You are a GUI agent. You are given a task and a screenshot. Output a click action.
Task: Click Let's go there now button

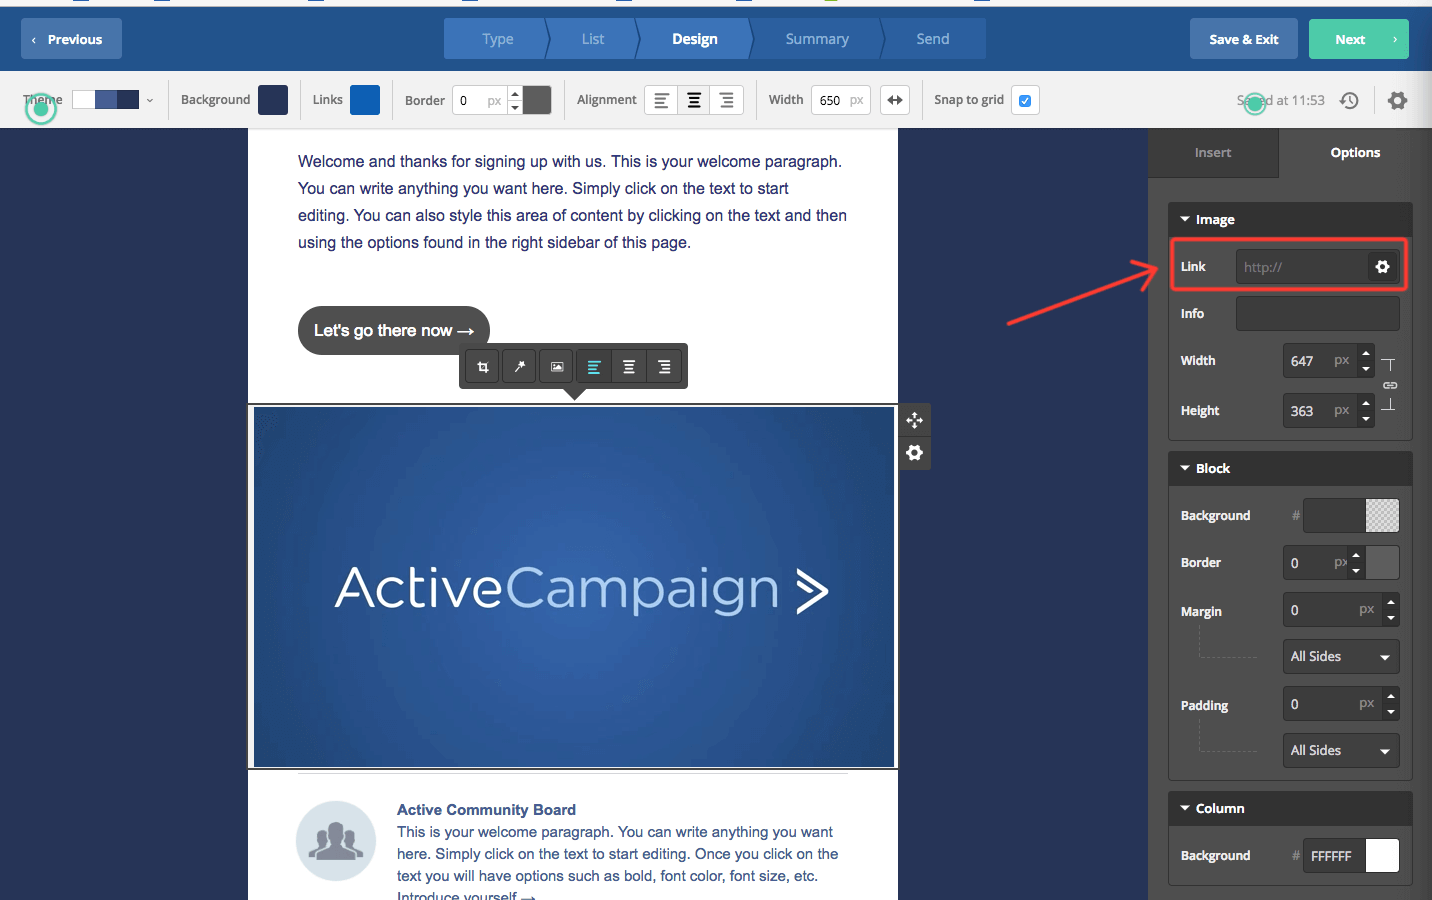pyautogui.click(x=394, y=330)
